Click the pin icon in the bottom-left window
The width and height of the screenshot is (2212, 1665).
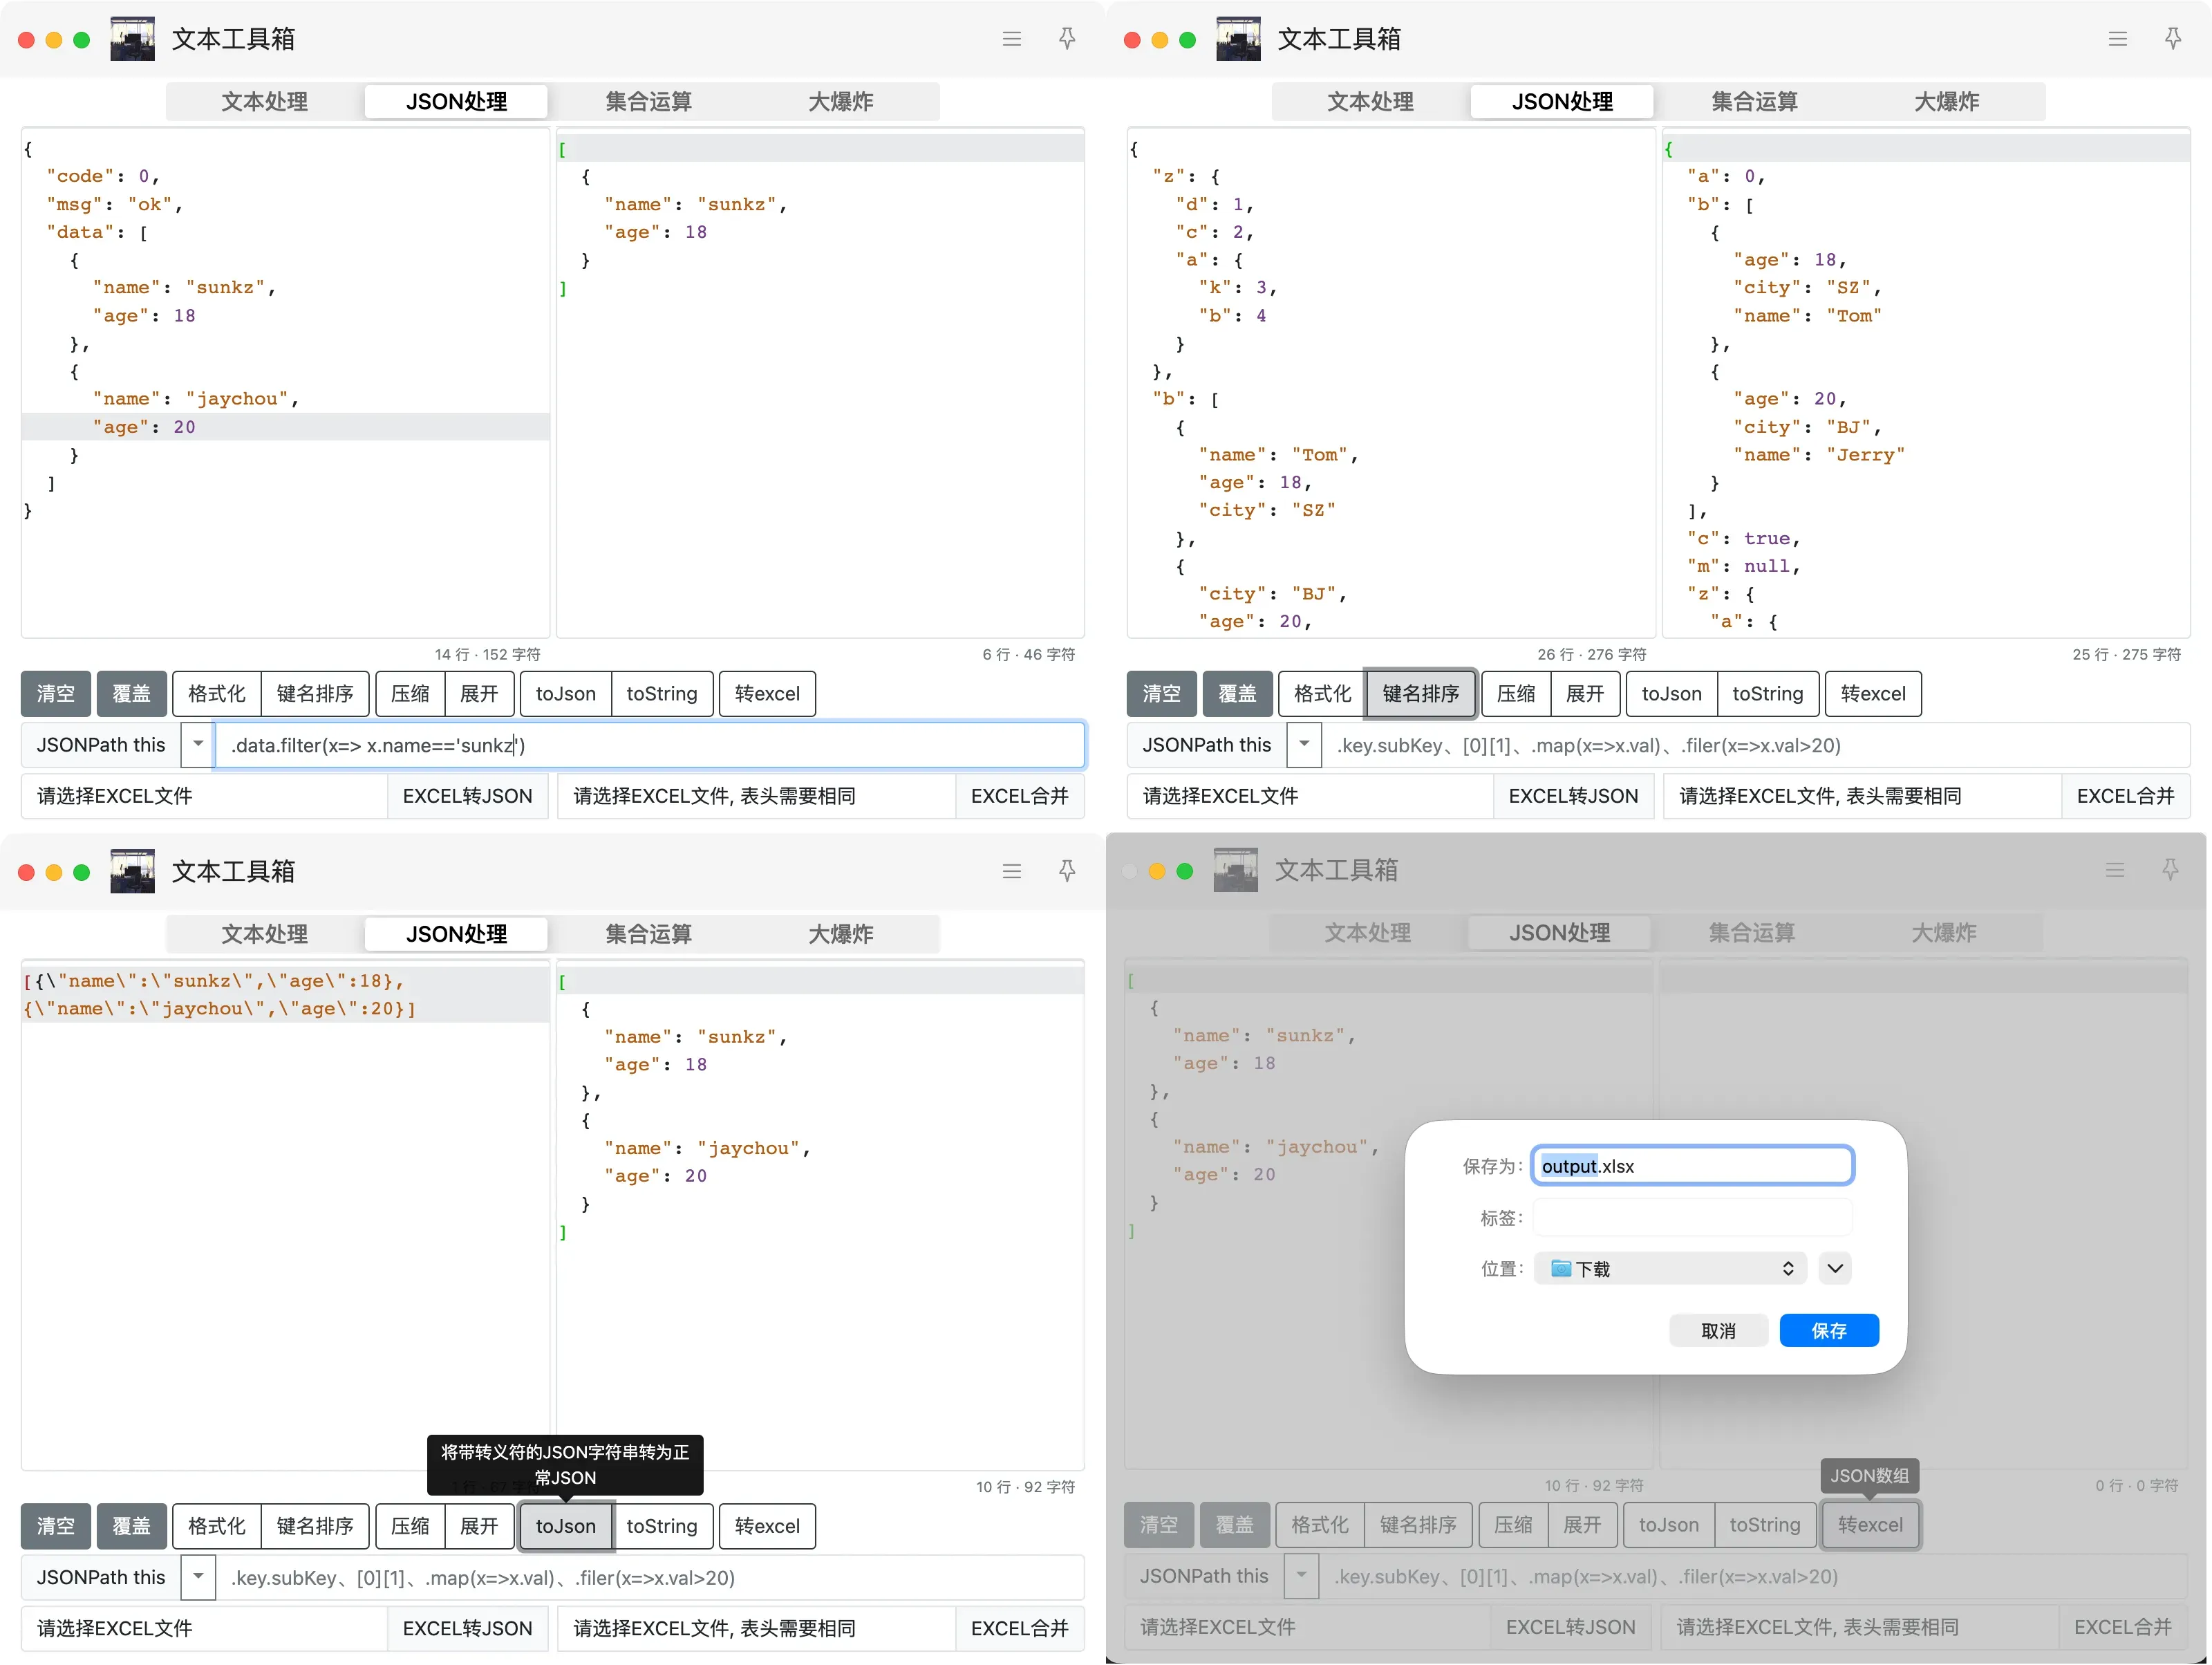point(1067,871)
